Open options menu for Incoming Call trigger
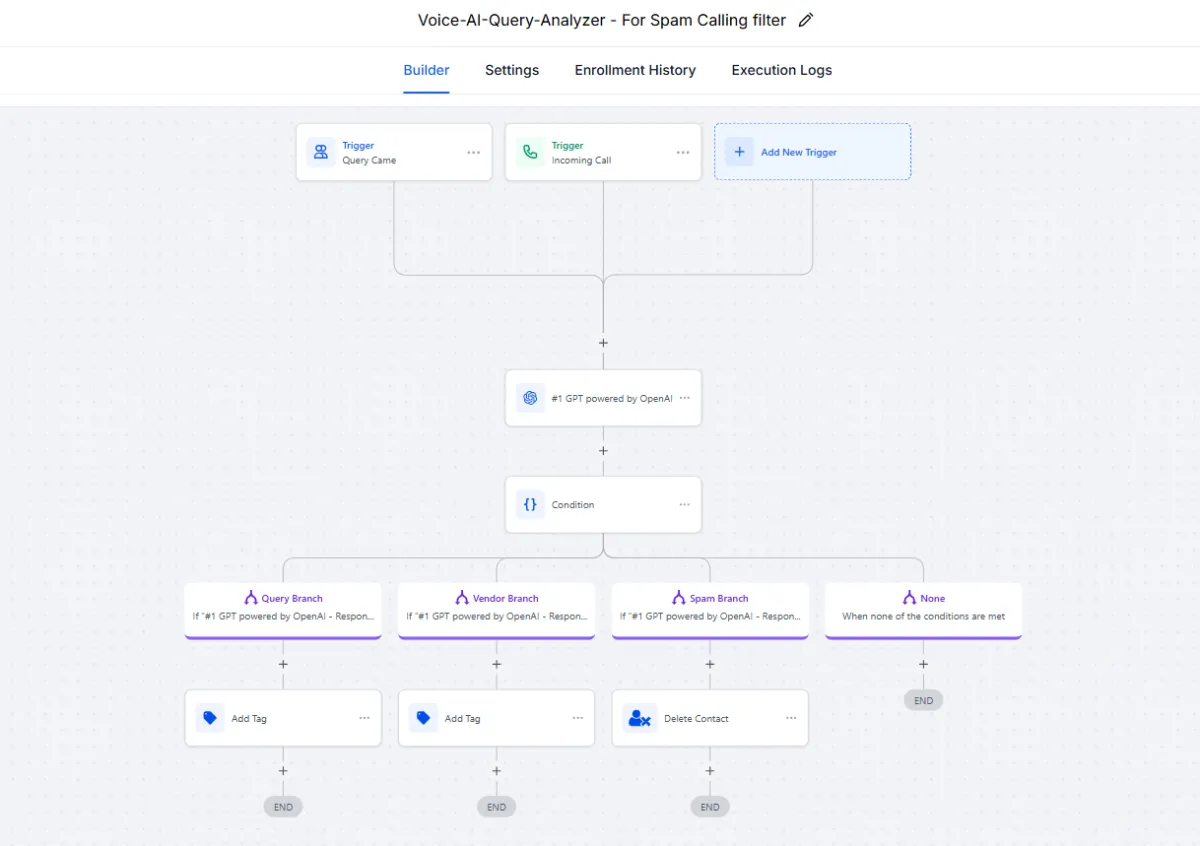Viewport: 1200px width, 846px height. 683,153
